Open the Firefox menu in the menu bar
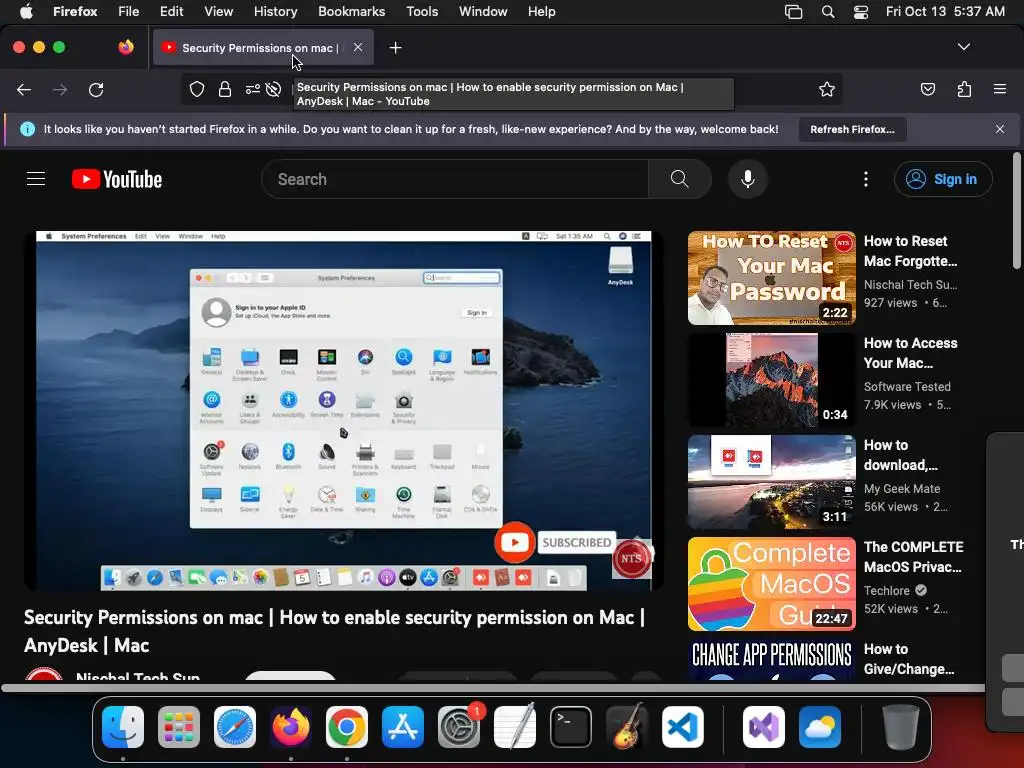This screenshot has height=768, width=1024. [75, 11]
